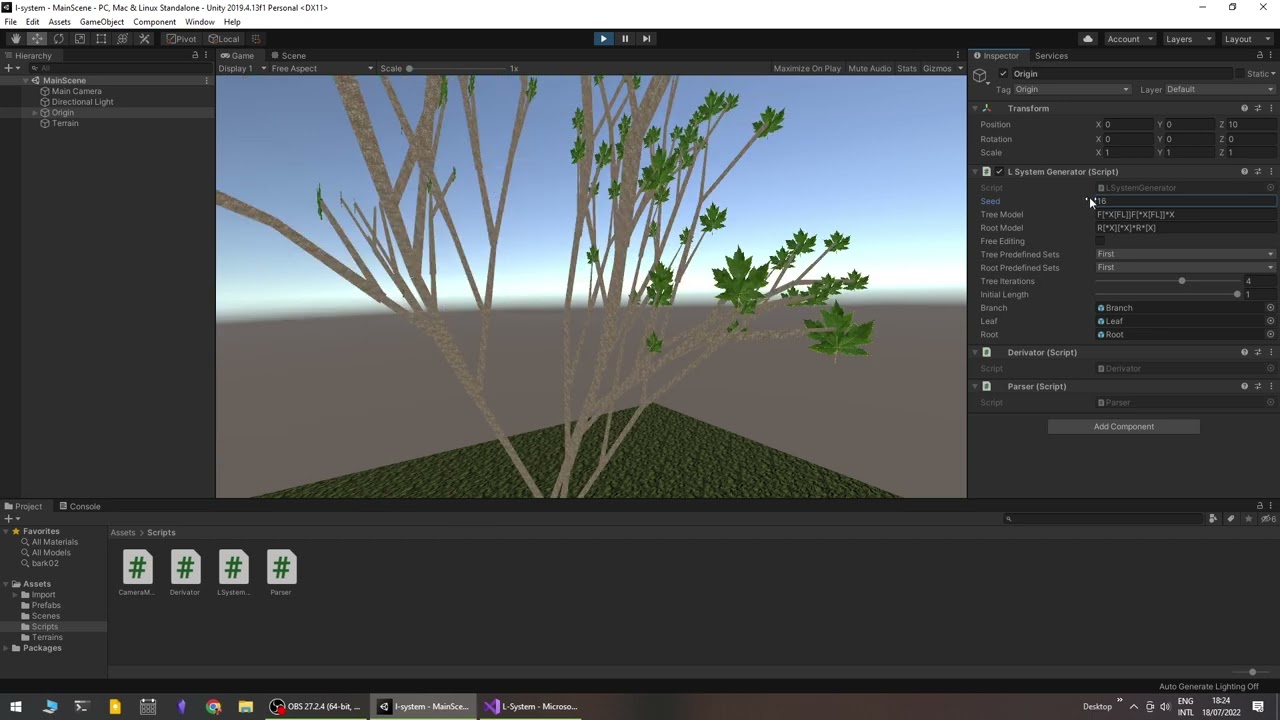Open the Assets menu
Screen dimensions: 1280x720
pyautogui.click(x=59, y=22)
